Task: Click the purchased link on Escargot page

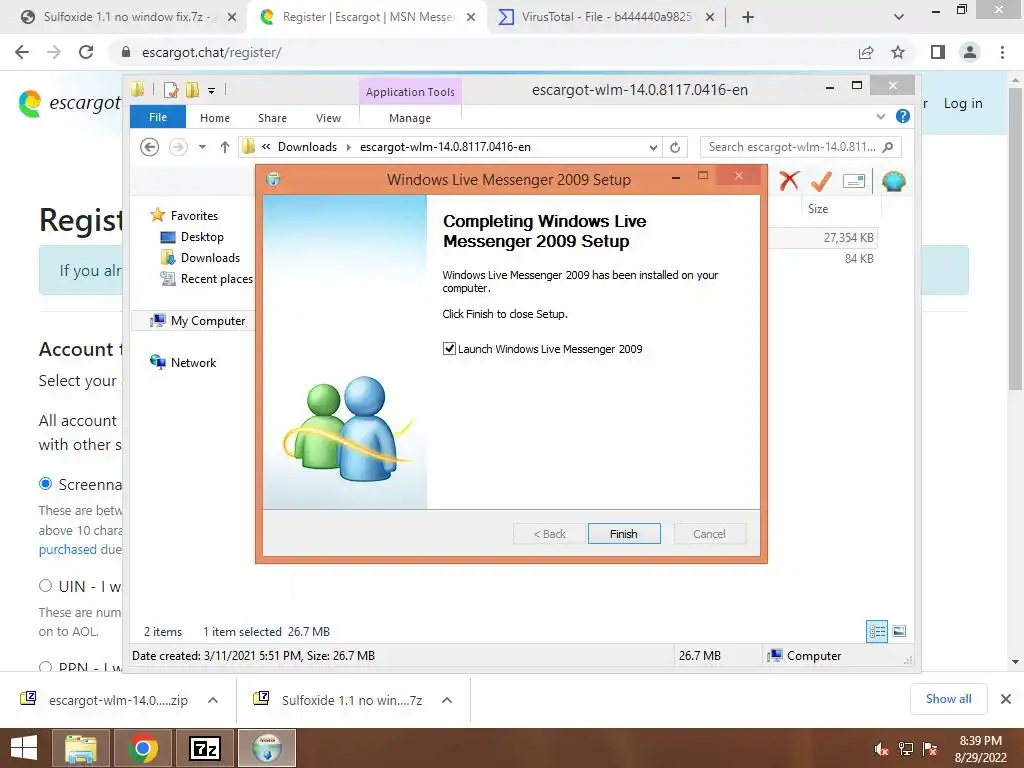Action: click(x=67, y=549)
